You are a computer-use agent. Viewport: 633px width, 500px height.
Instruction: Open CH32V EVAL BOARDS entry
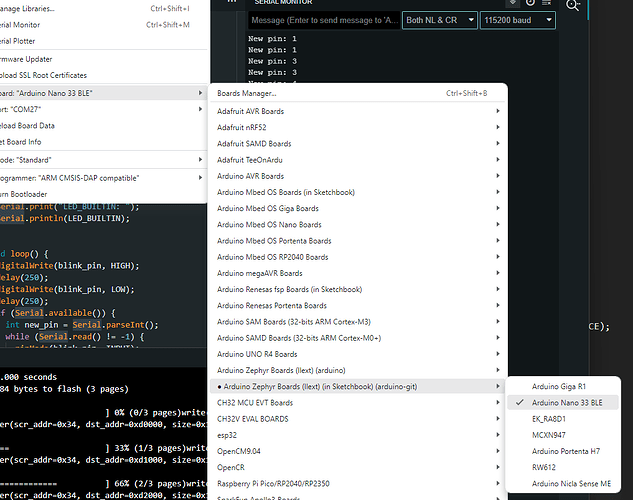(358, 418)
